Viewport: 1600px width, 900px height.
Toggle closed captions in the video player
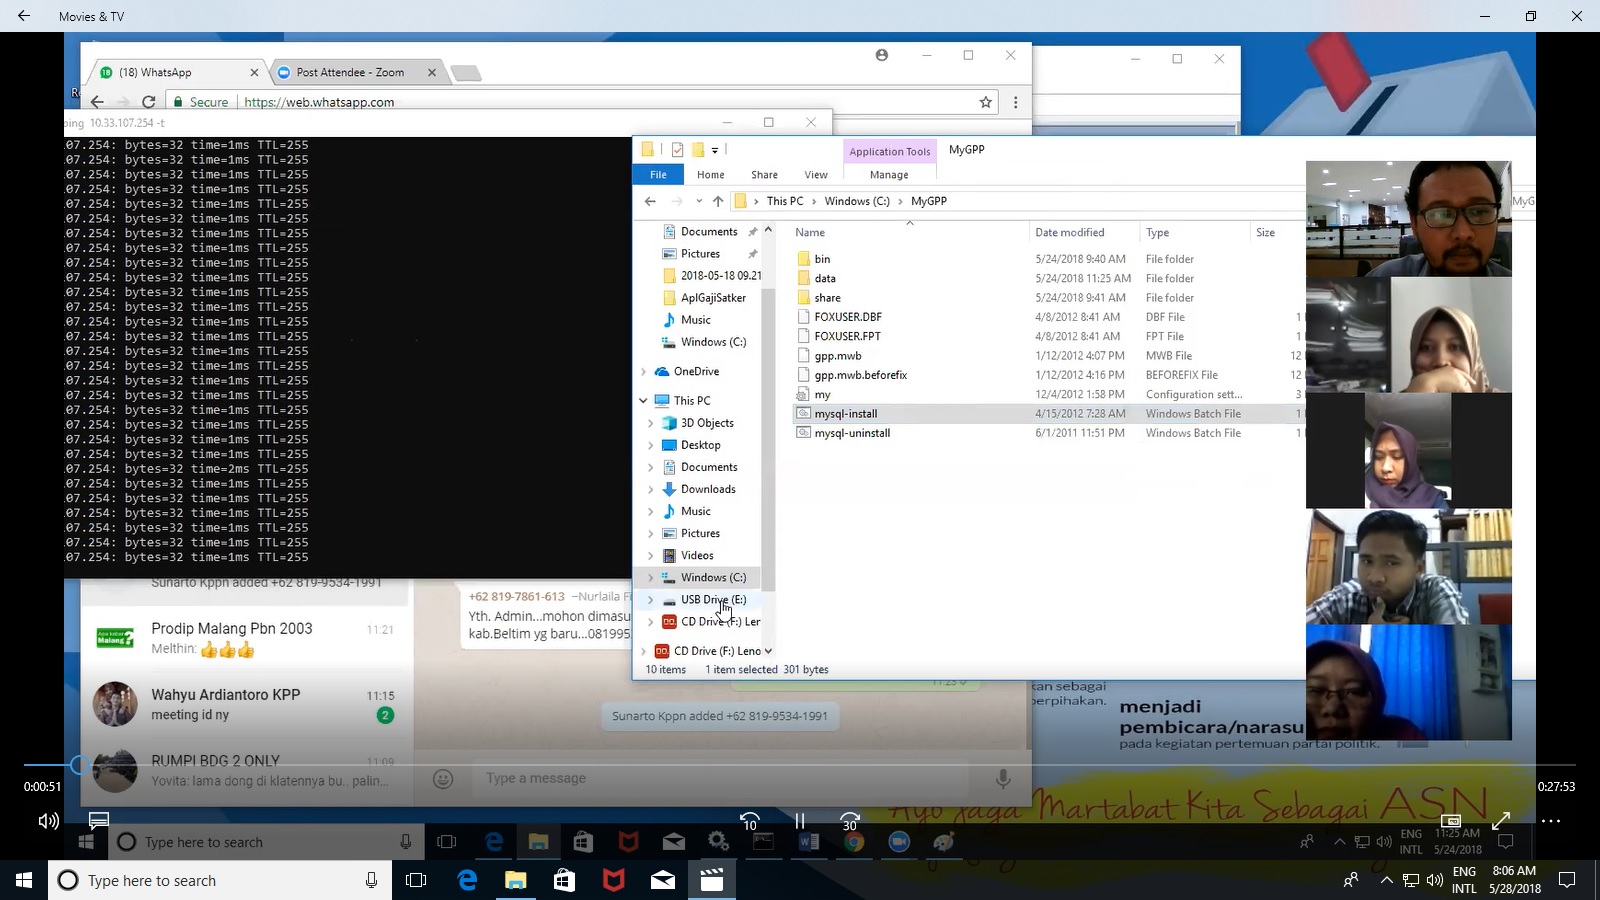98,821
